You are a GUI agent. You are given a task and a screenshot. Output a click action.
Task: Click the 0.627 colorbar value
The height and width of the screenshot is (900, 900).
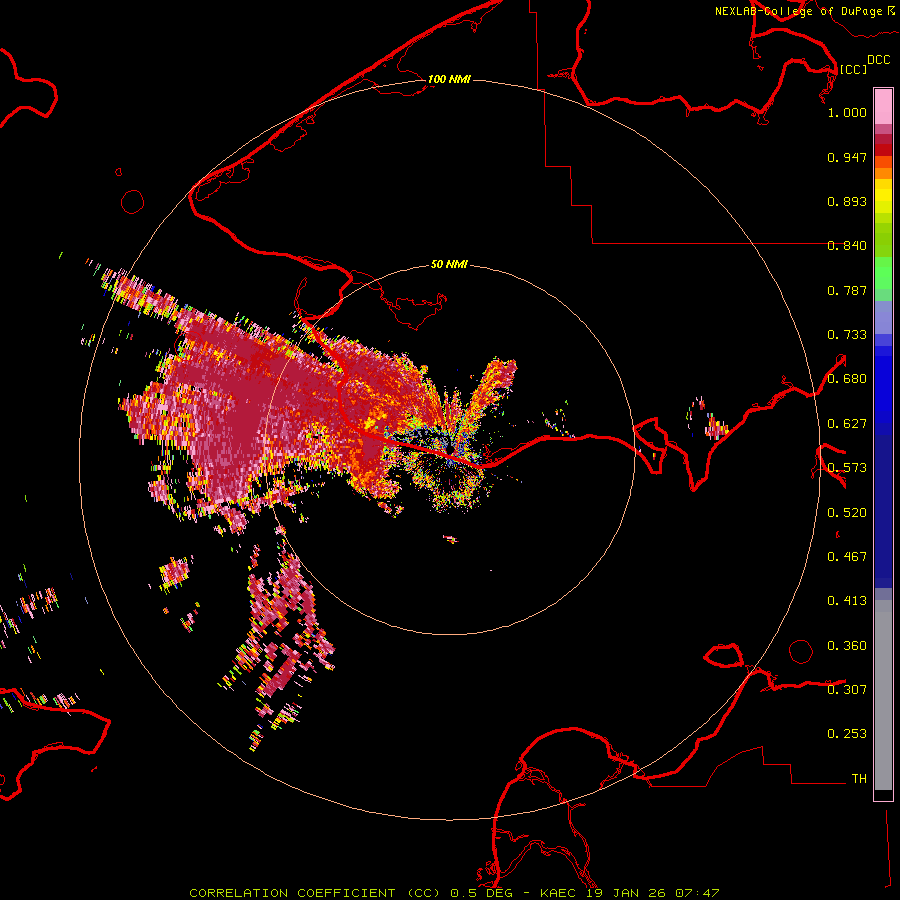(x=847, y=424)
